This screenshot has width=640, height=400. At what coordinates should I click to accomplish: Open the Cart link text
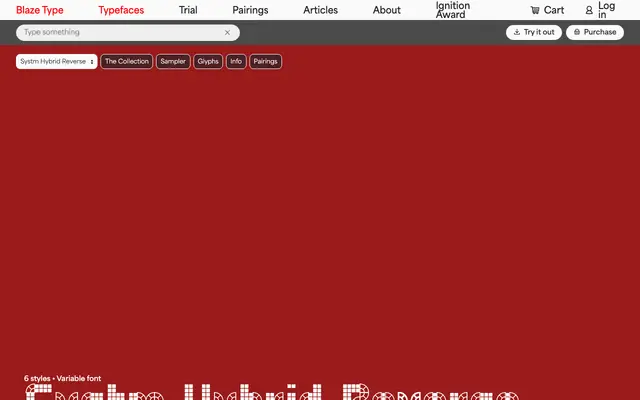pos(554,10)
